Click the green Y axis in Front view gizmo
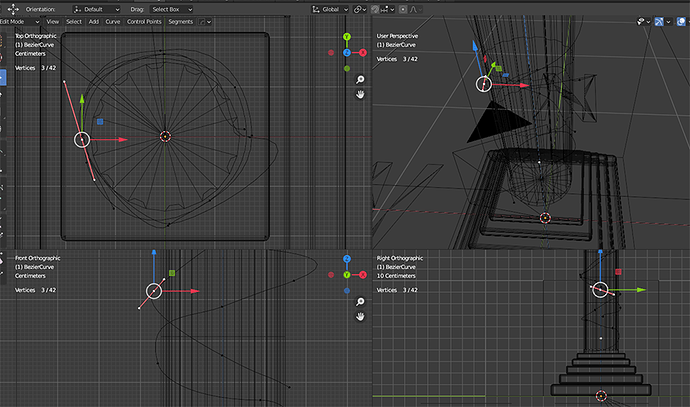This screenshot has width=690, height=407. 347,275
